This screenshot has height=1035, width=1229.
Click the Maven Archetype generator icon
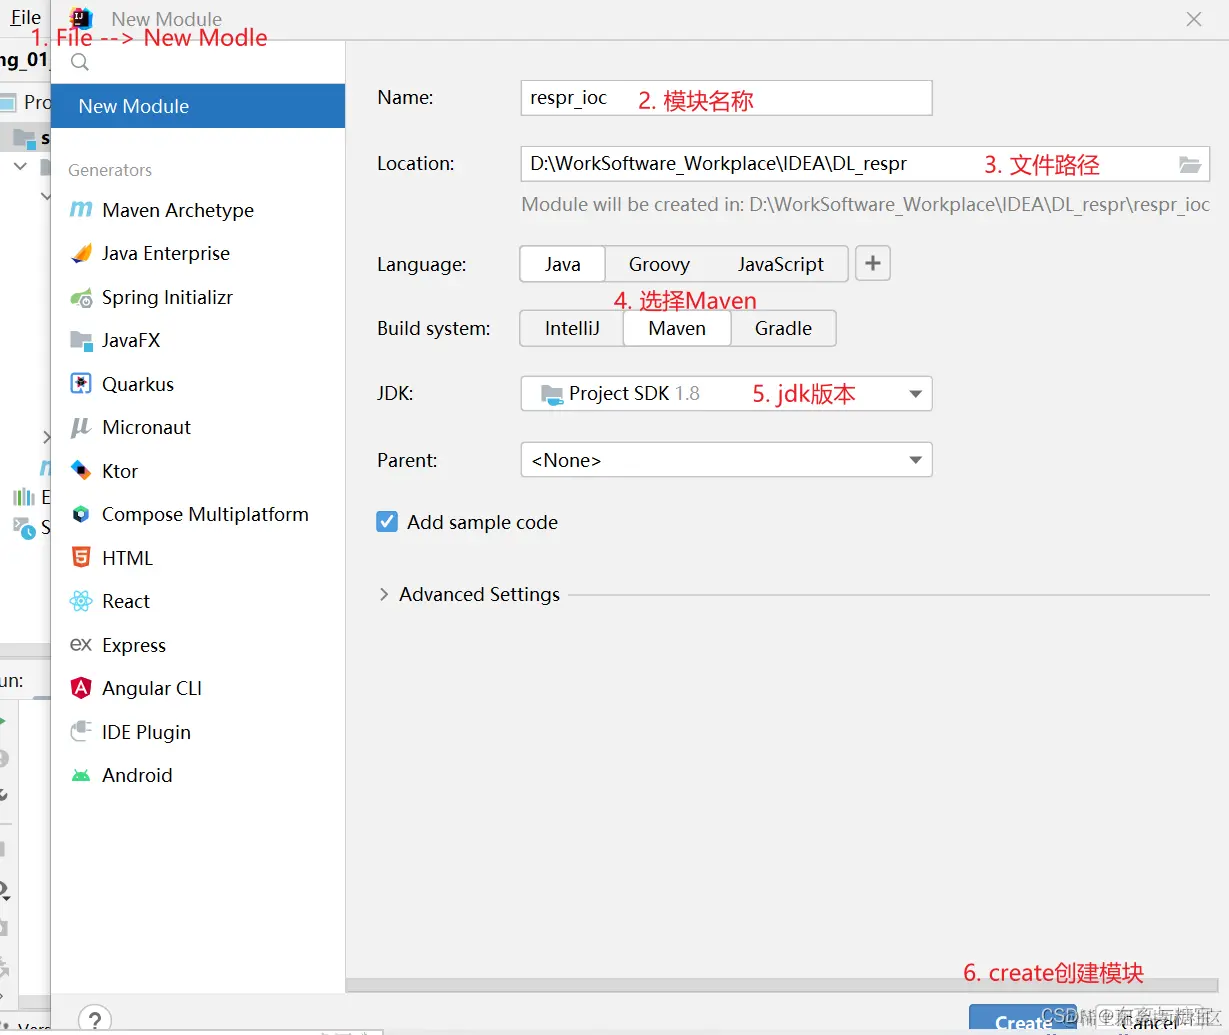[x=81, y=210]
